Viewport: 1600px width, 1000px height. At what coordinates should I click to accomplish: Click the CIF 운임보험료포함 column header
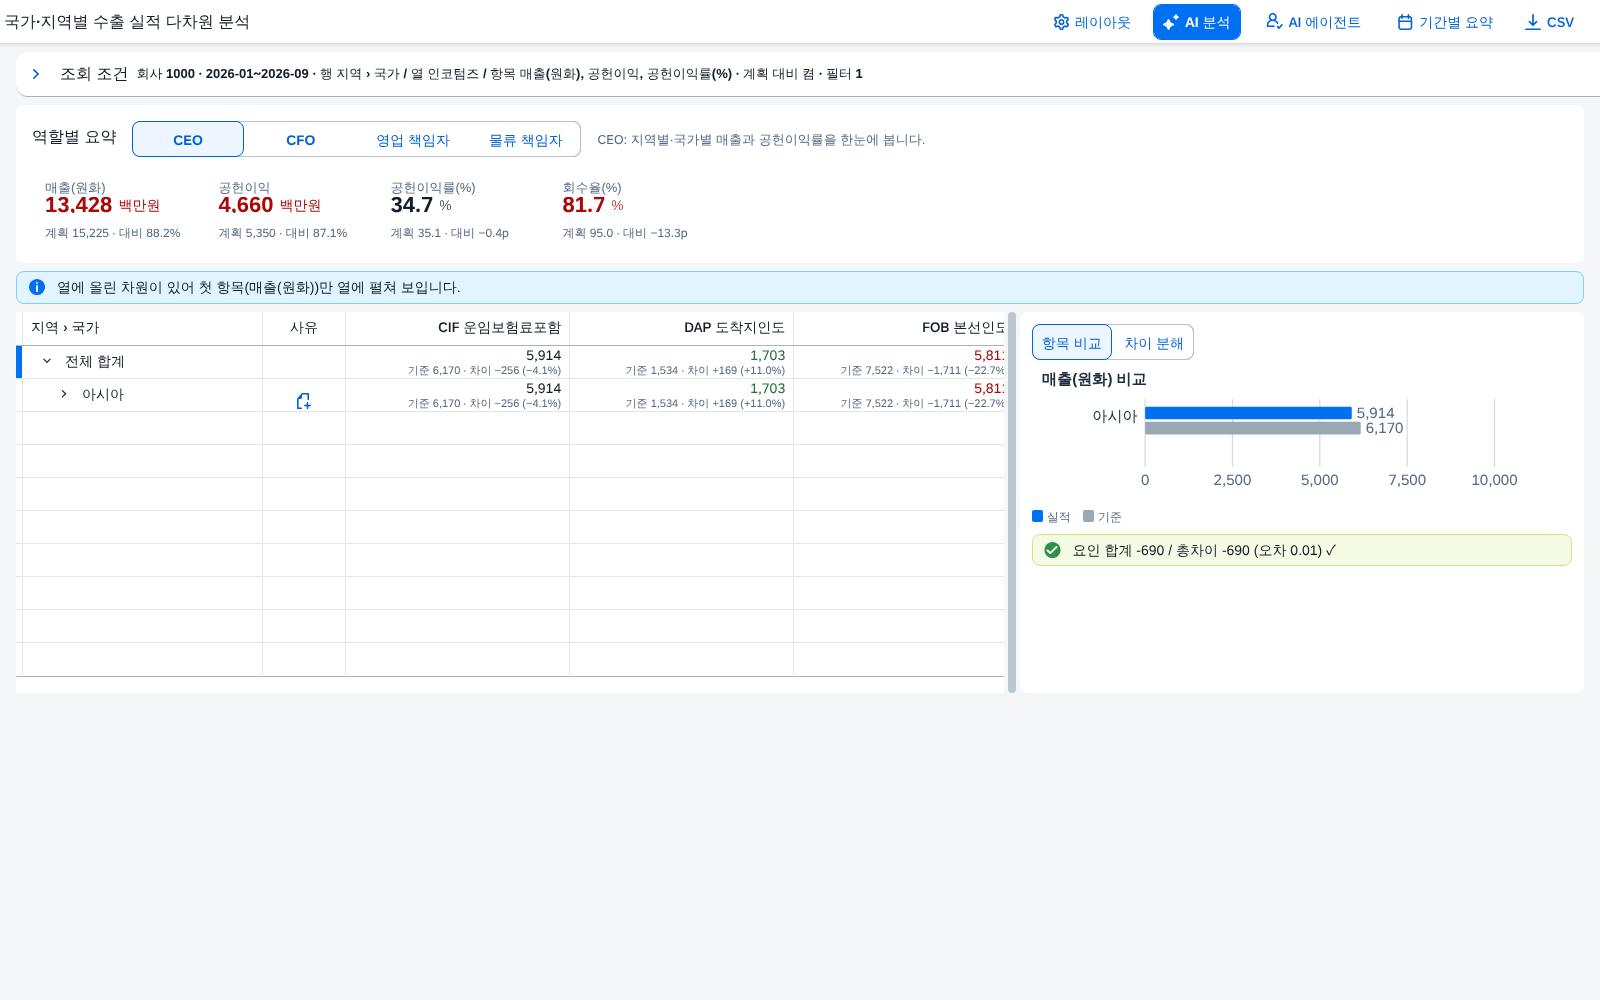457,328
